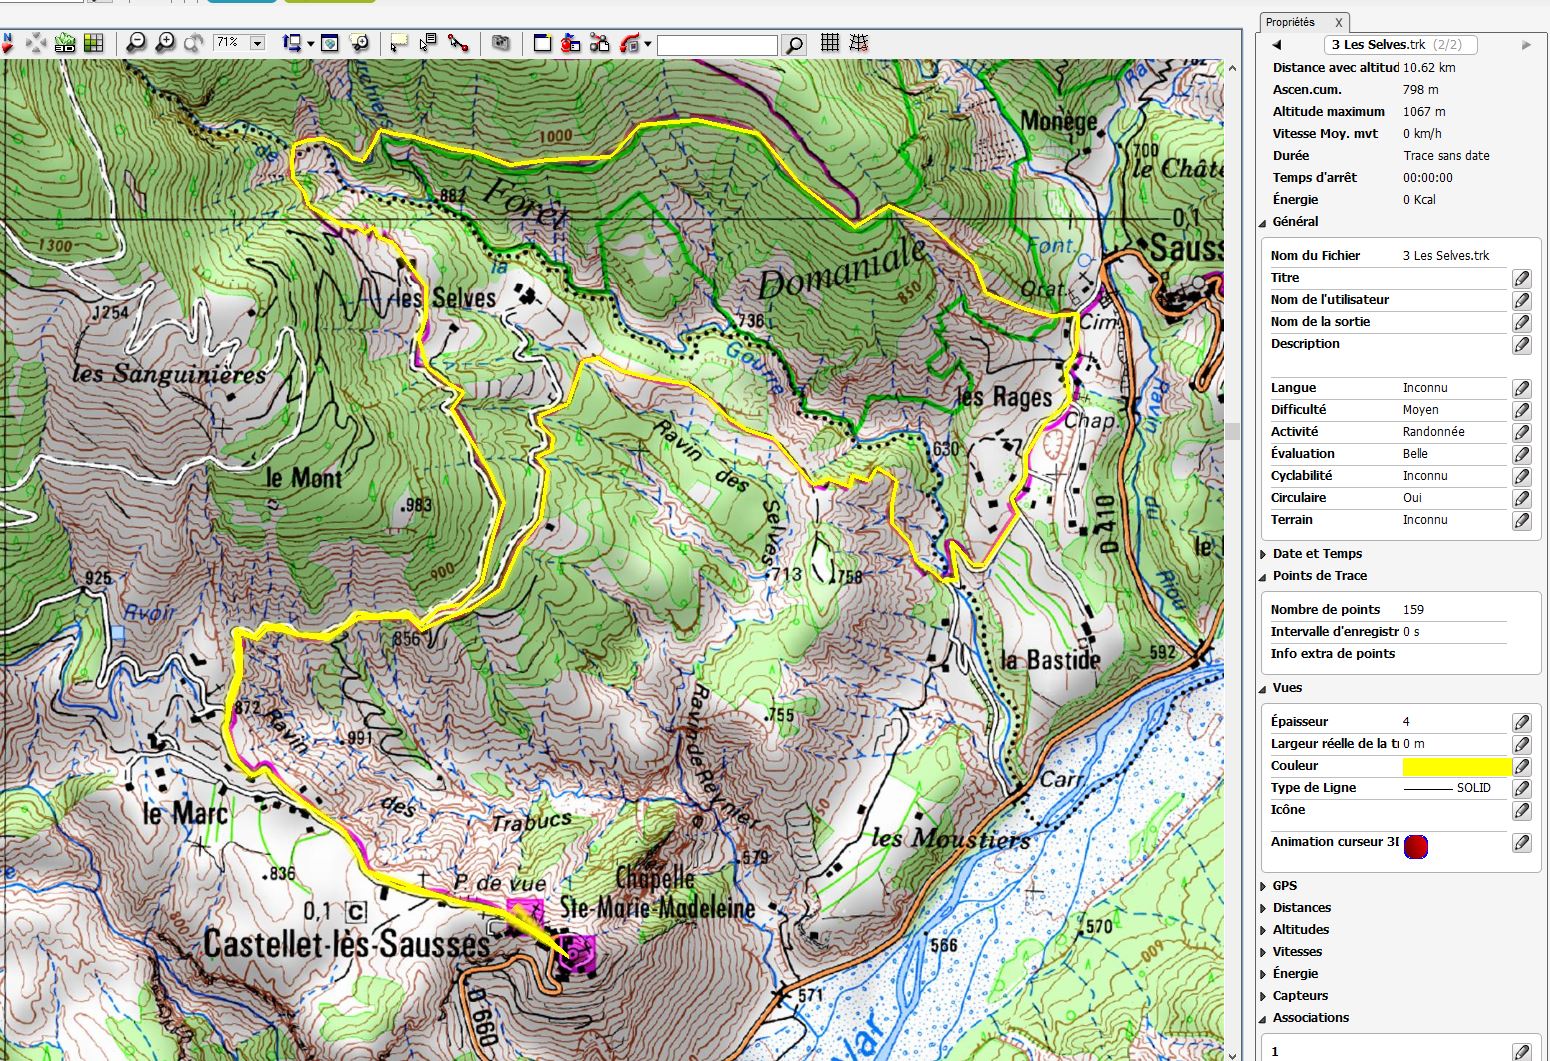The width and height of the screenshot is (1550, 1061).
Task: Expand the GPS section
Action: pyautogui.click(x=1284, y=885)
